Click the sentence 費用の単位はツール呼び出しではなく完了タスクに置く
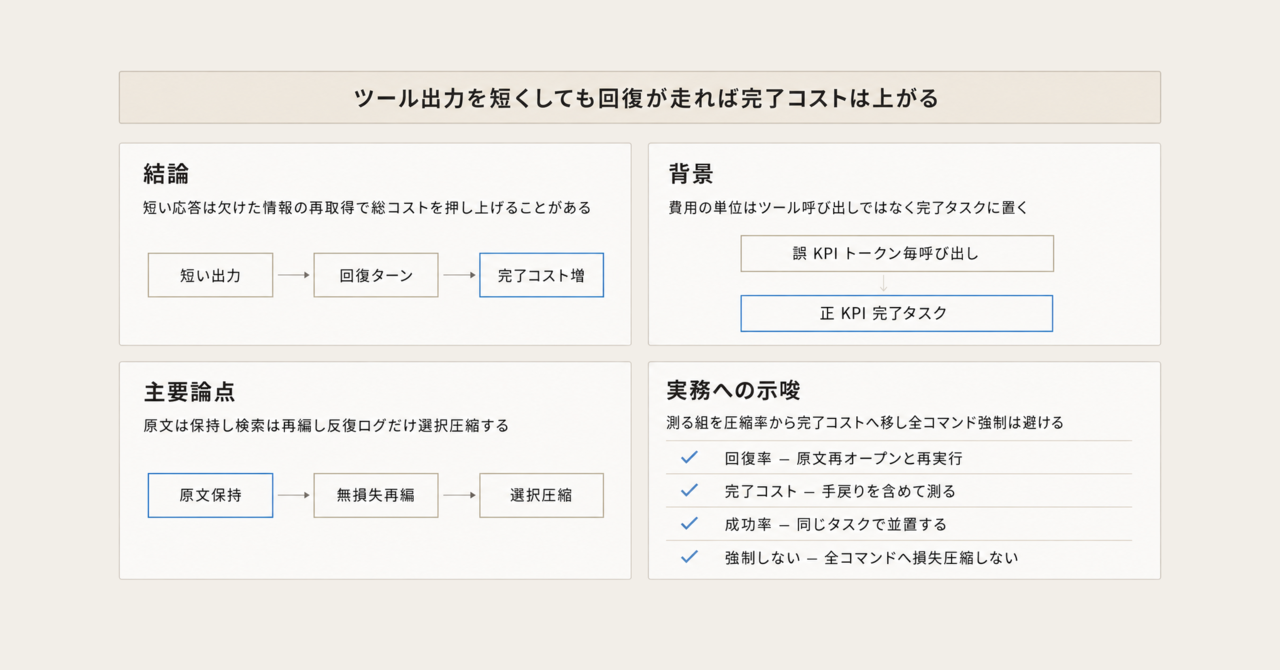1280x670 pixels. 849,208
